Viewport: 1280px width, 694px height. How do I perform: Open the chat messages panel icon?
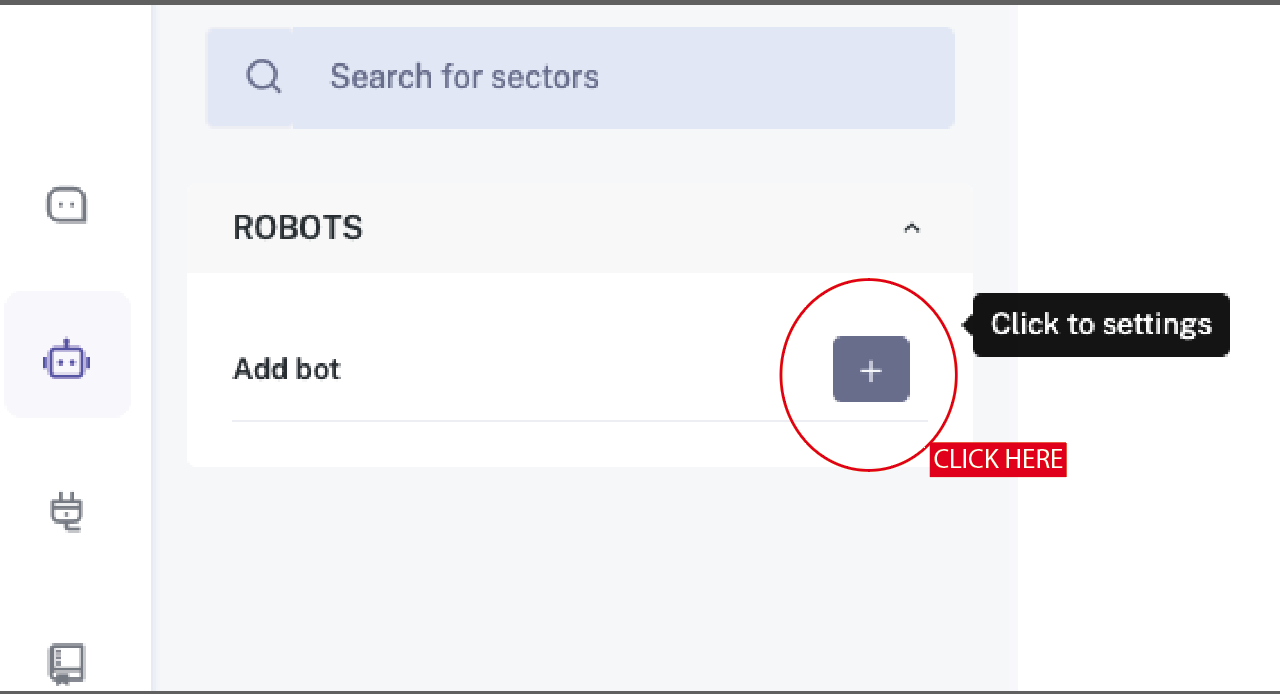tap(66, 204)
